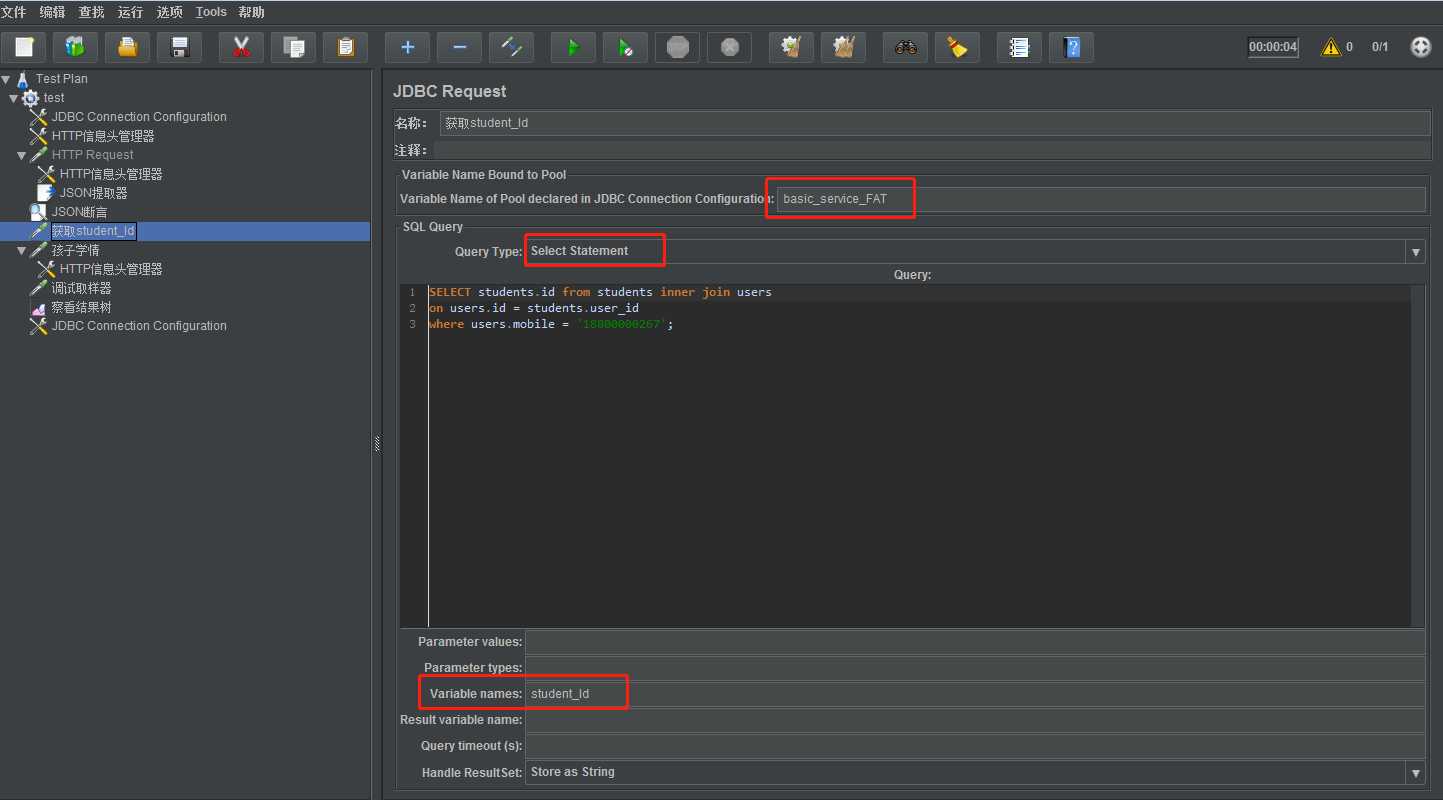1443x800 pixels.
Task: Open the Query Type dropdown
Action: click(1416, 252)
